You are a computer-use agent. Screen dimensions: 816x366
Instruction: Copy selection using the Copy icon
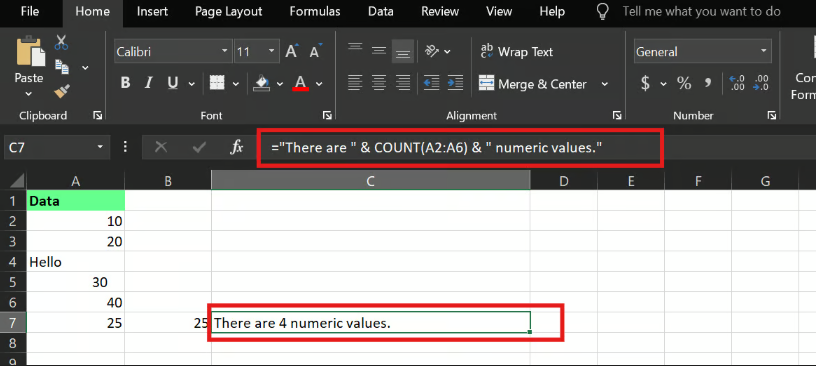coord(62,66)
